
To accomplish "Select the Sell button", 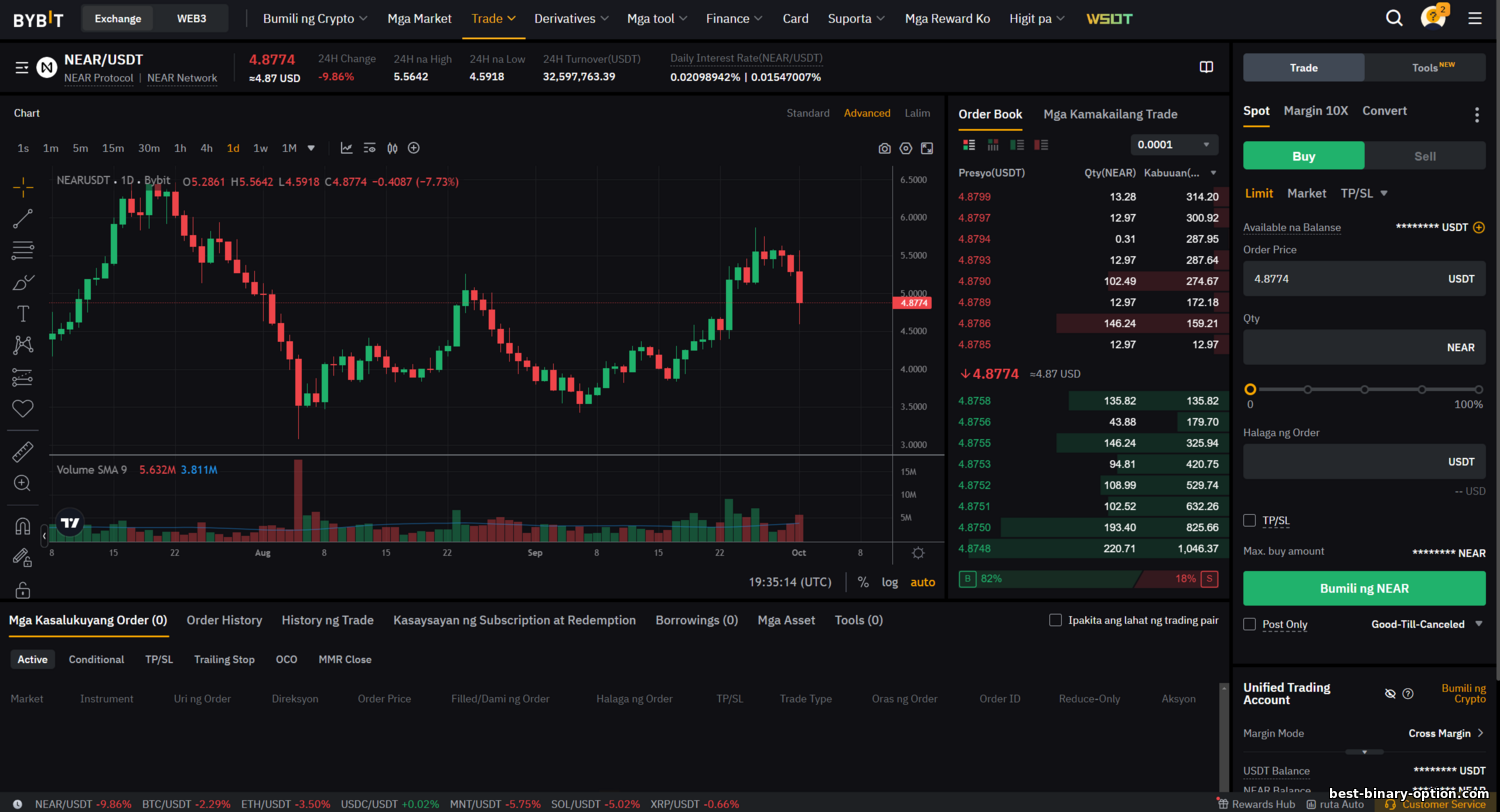I will (x=1425, y=156).
